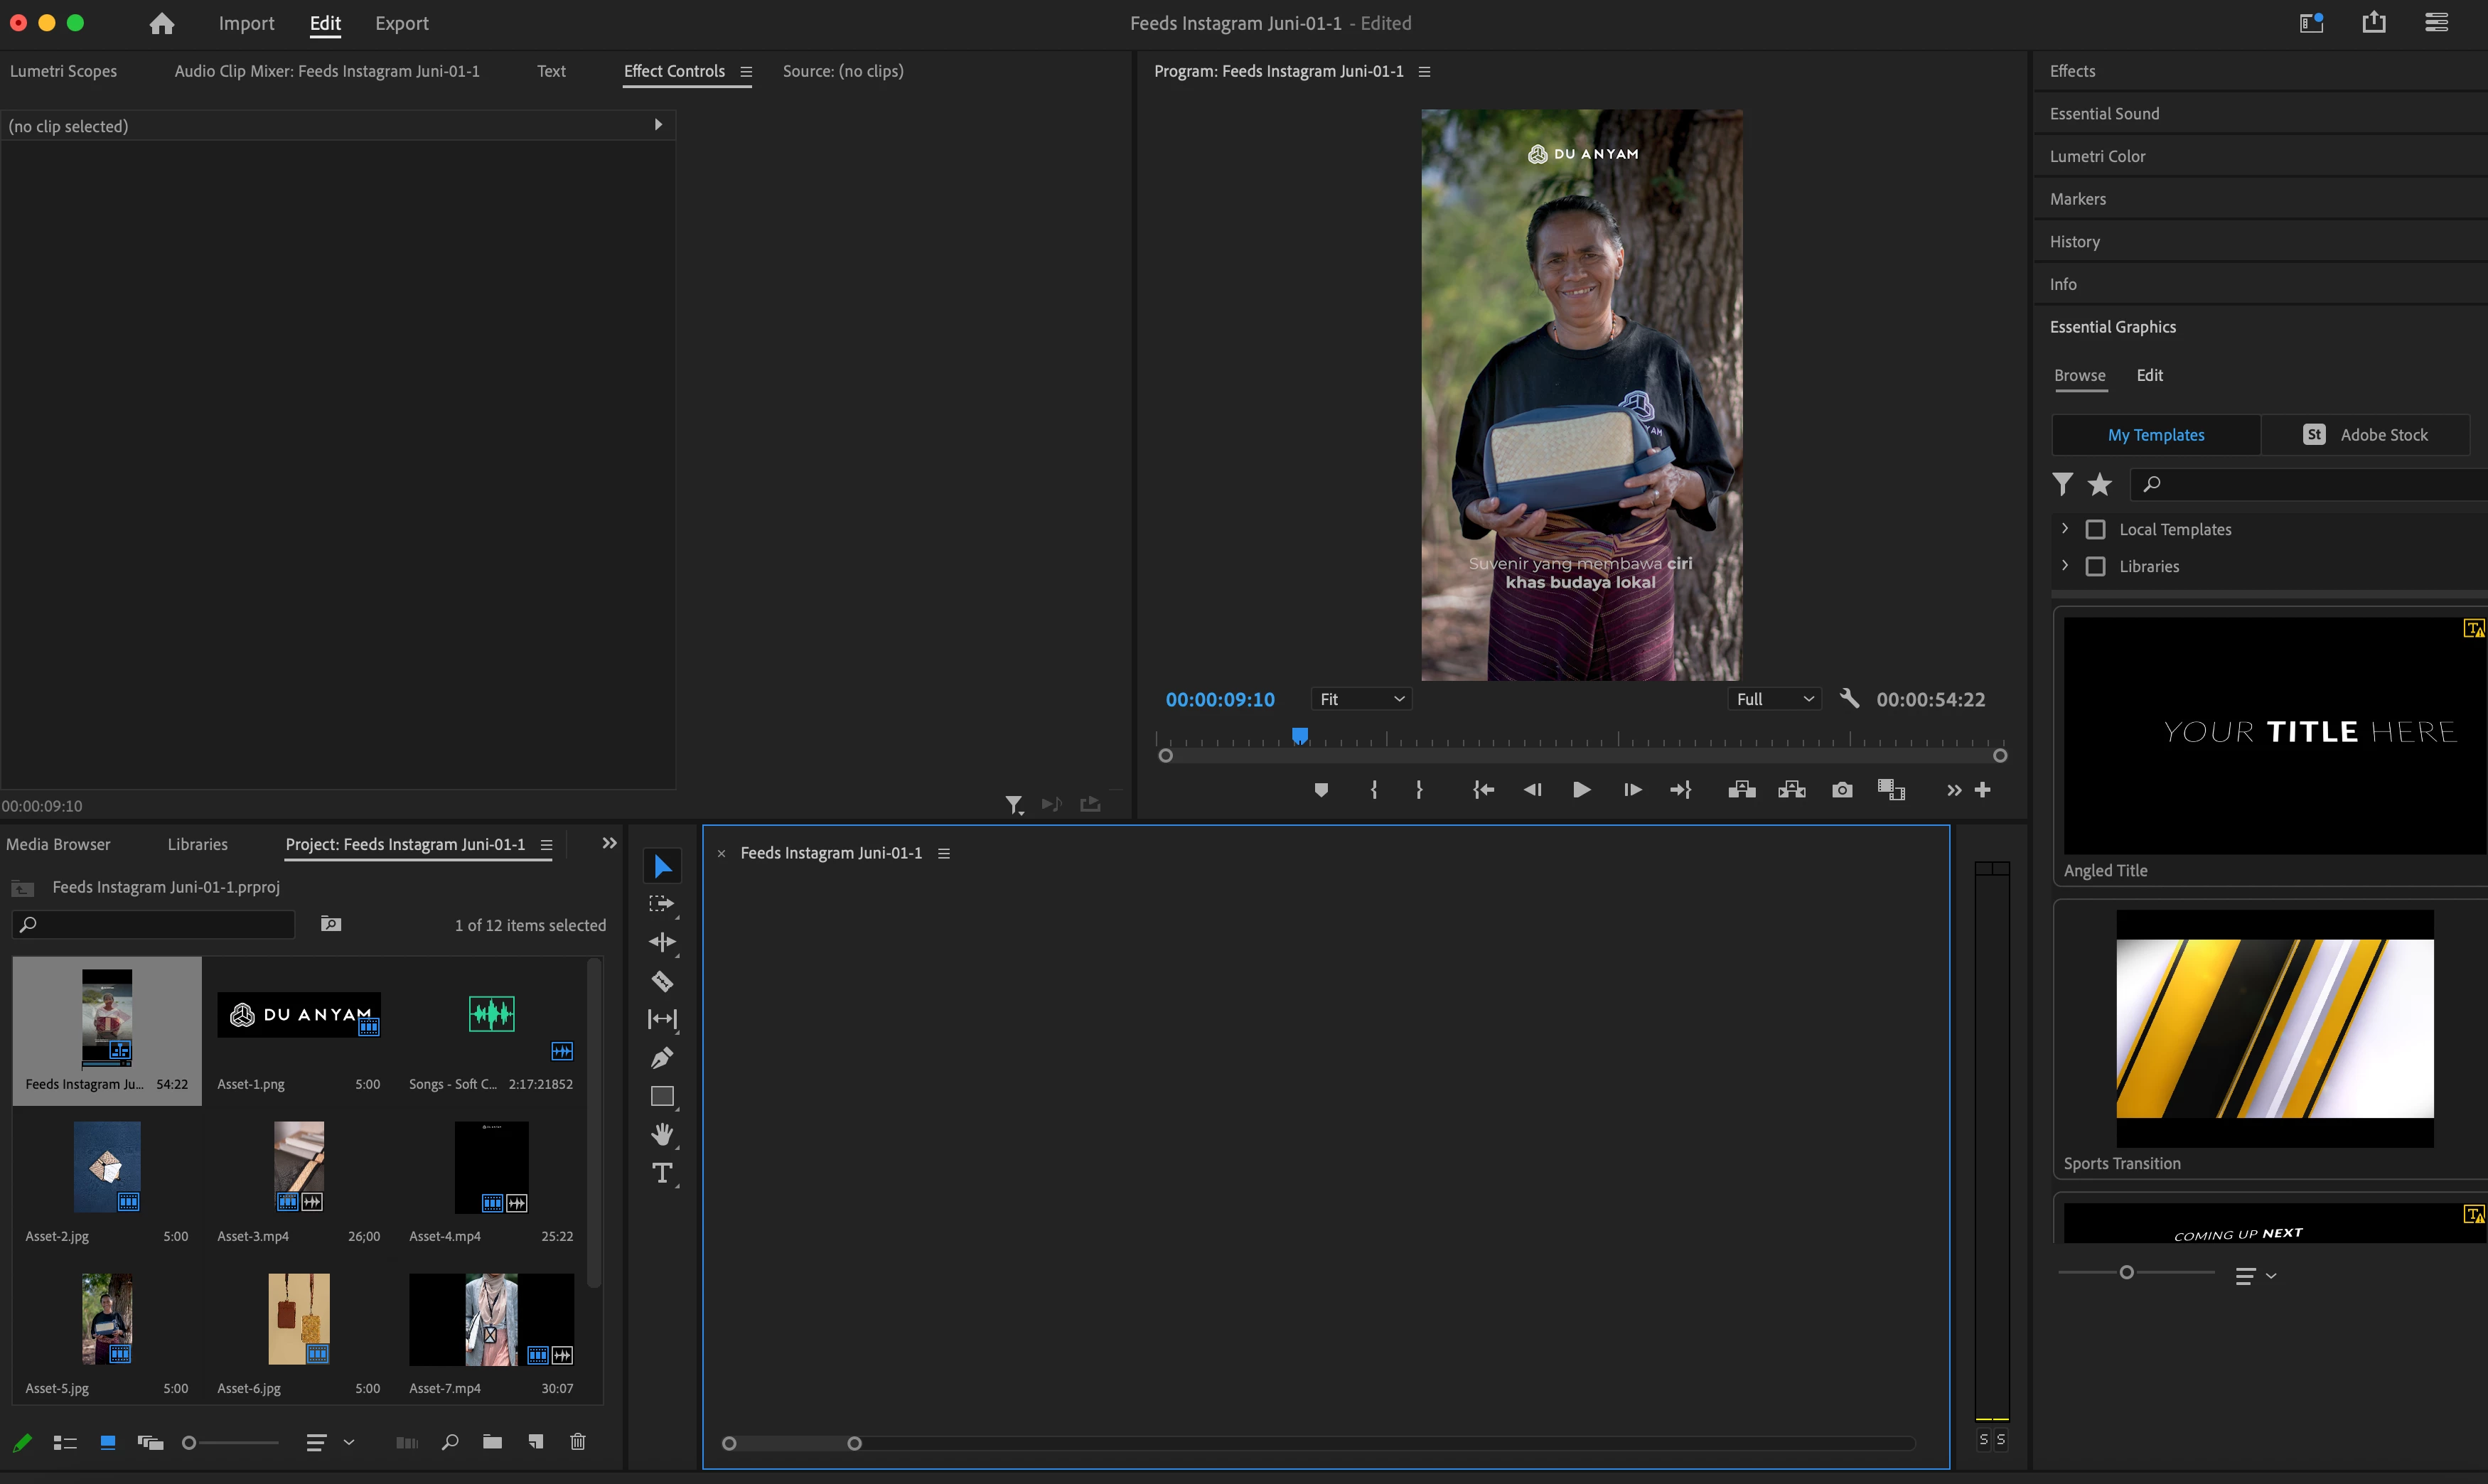The width and height of the screenshot is (2488, 1484).
Task: Open the Fit zoom level dropdown
Action: tap(1361, 699)
